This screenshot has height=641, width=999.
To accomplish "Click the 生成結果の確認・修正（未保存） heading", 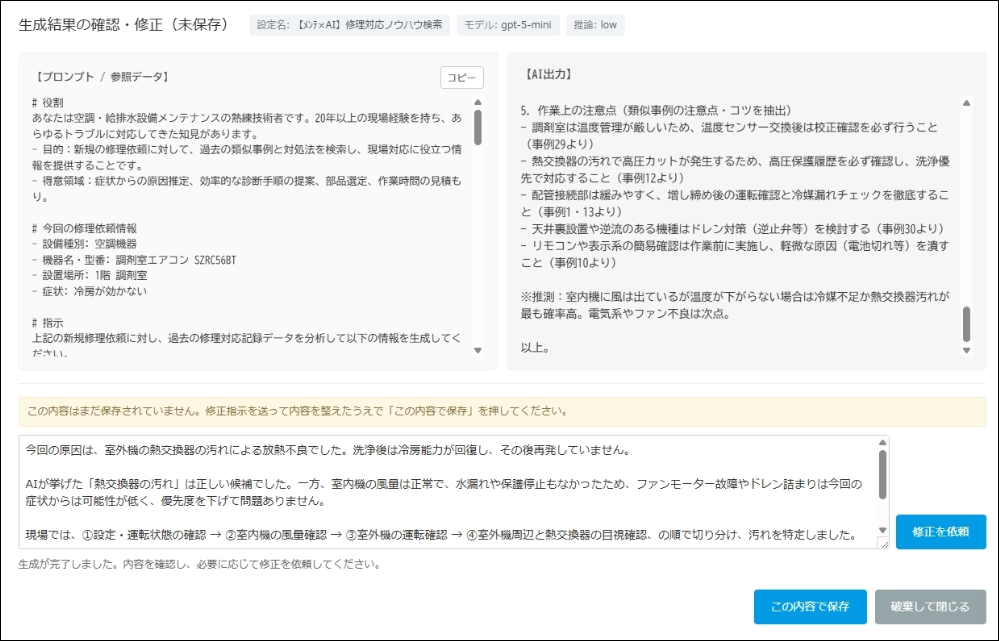I will click(x=123, y=25).
